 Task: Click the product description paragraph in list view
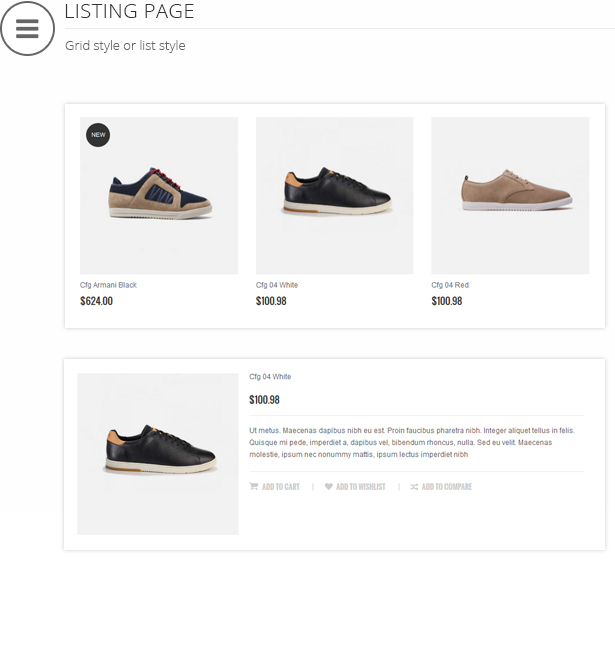pos(412,442)
